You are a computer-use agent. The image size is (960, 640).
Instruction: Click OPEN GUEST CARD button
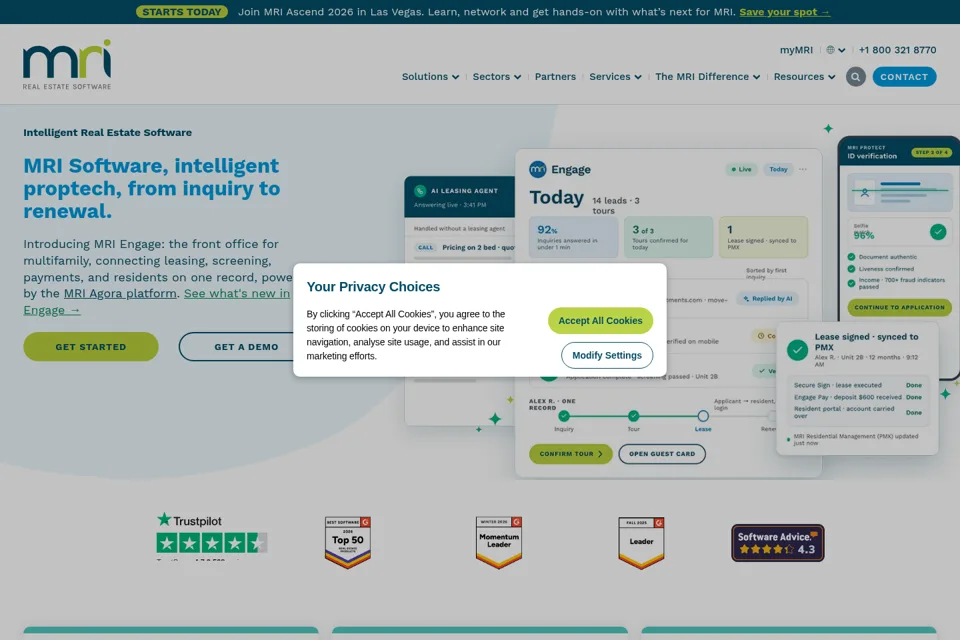pos(662,454)
